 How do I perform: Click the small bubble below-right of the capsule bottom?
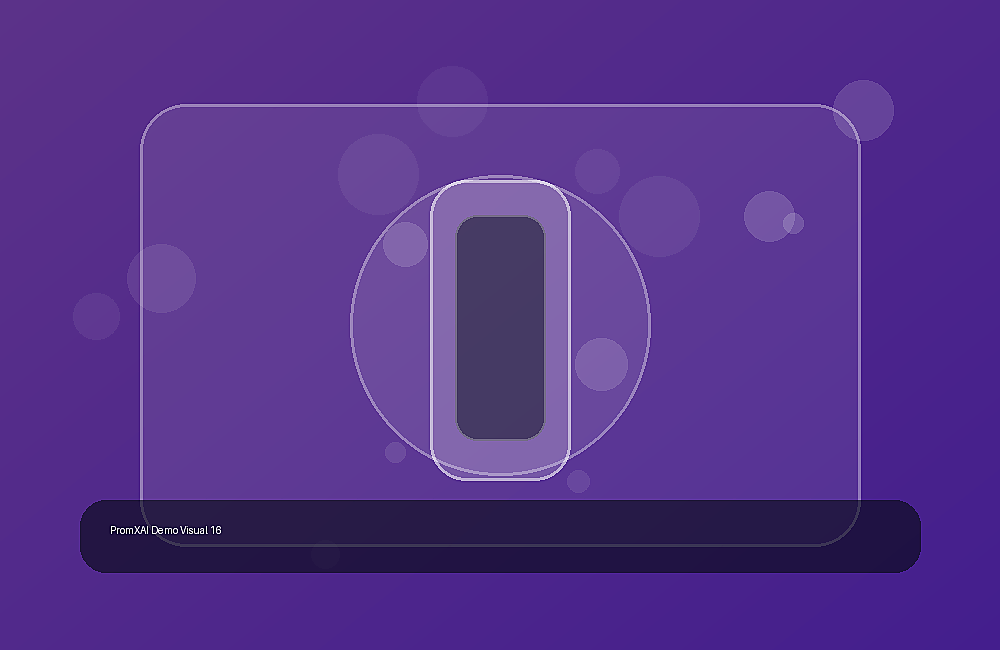[x=578, y=482]
